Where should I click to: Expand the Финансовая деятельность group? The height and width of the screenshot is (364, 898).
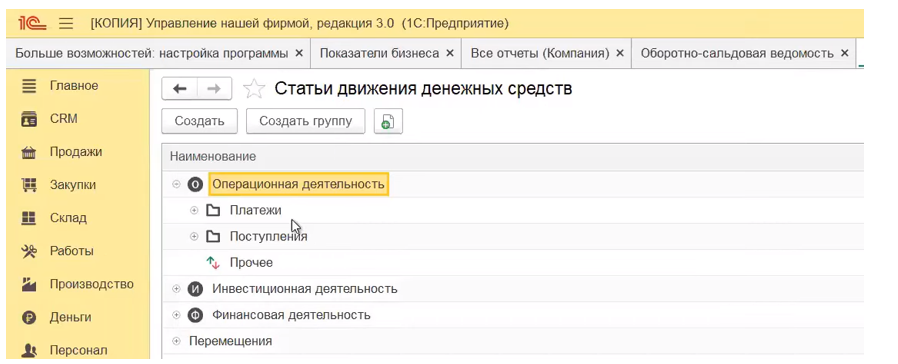click(x=176, y=315)
